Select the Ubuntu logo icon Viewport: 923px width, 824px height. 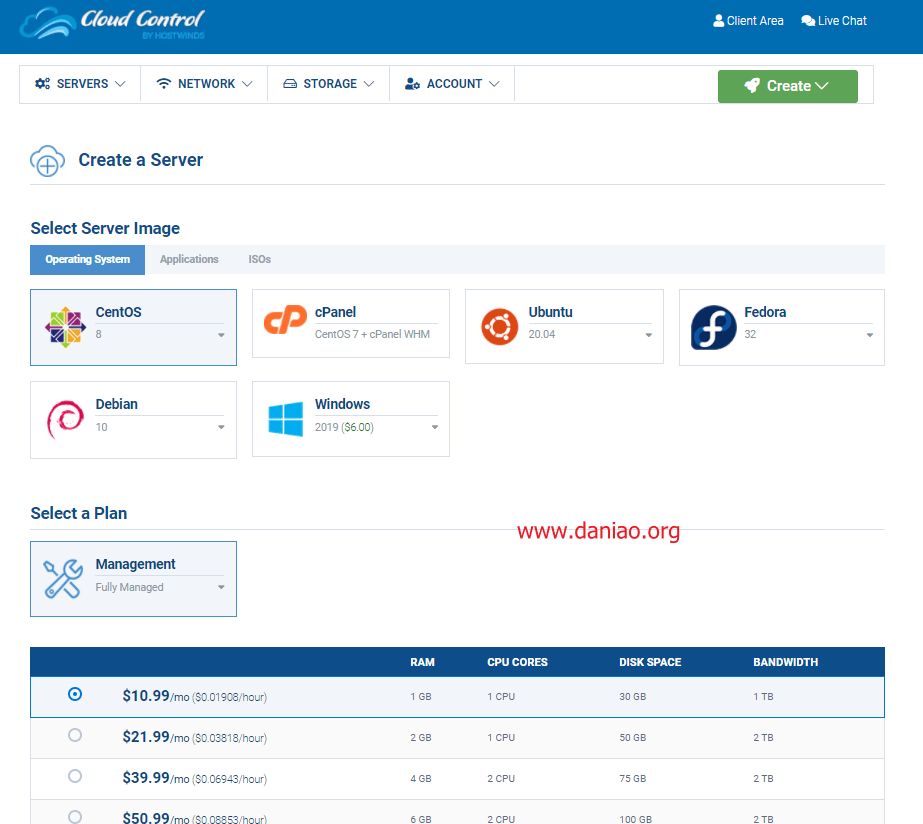[500, 327]
